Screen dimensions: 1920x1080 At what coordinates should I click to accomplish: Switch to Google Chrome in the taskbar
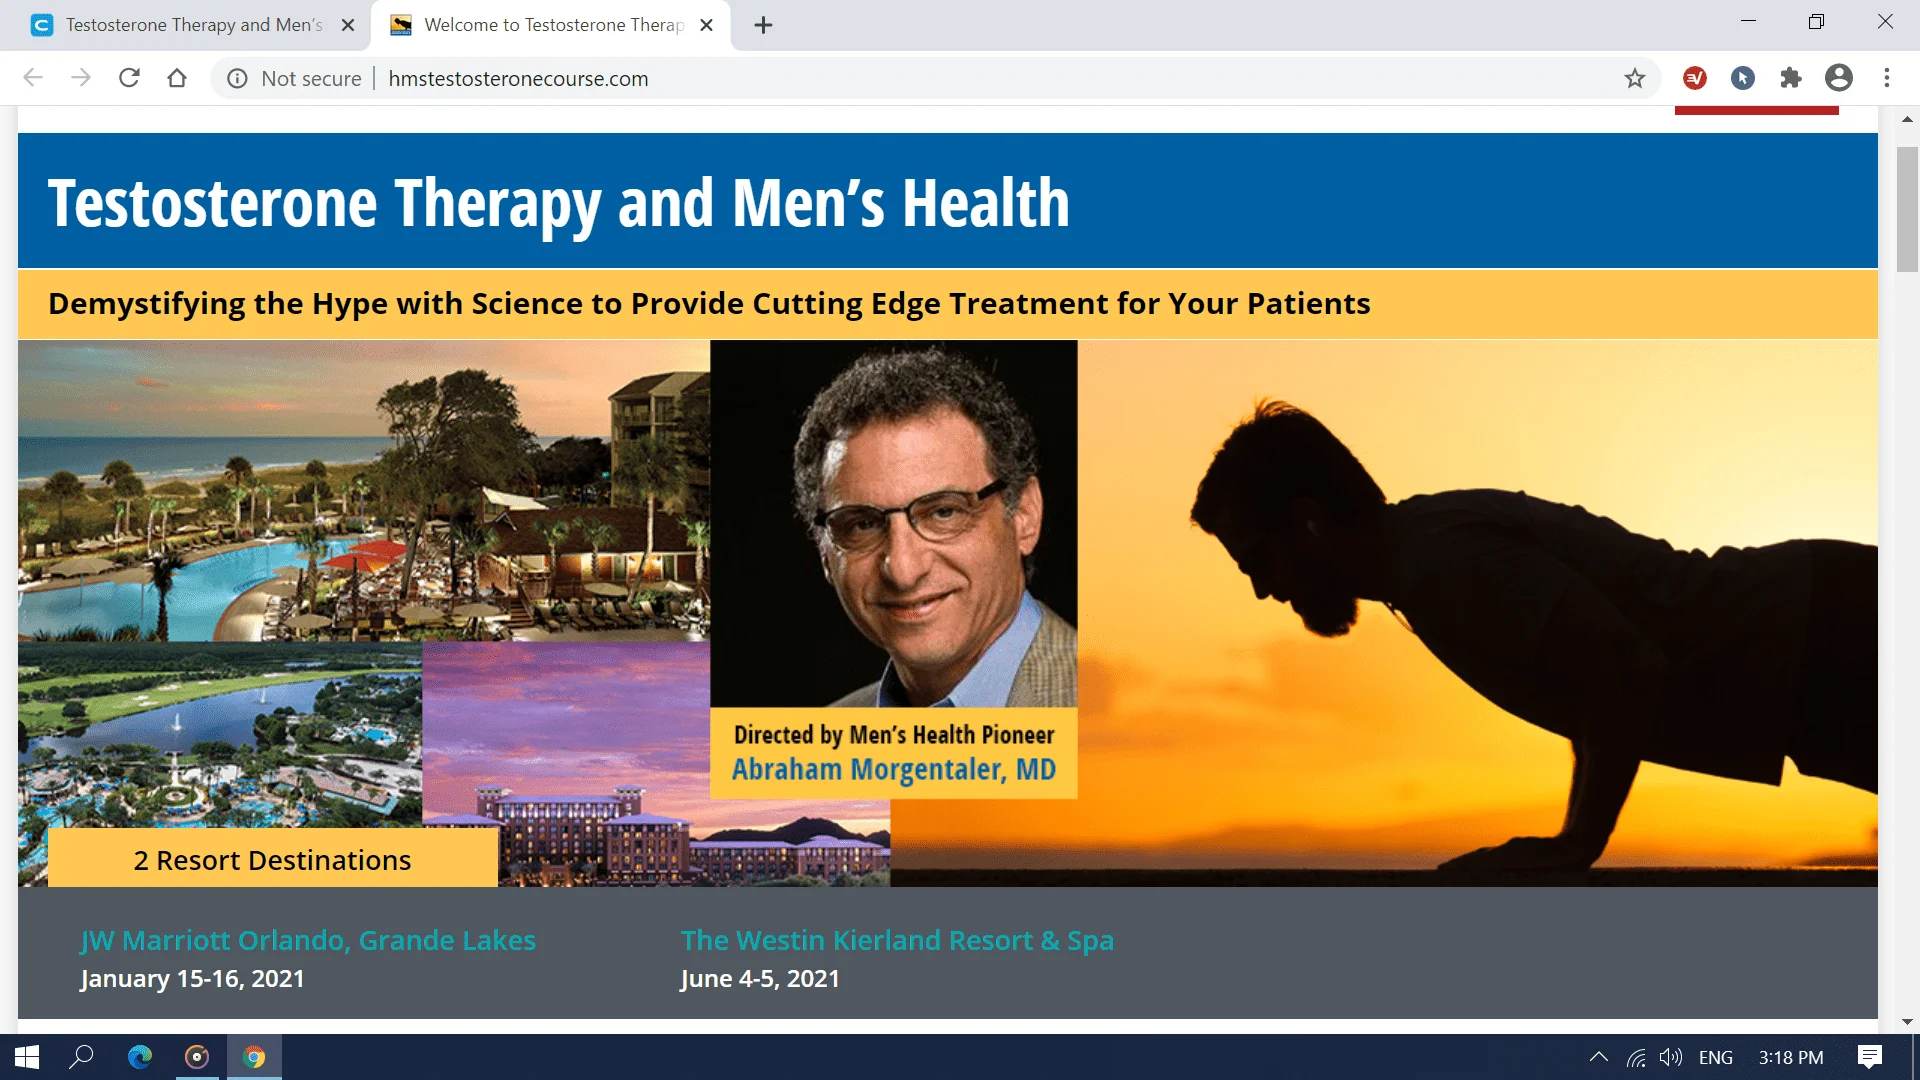pos(254,1057)
